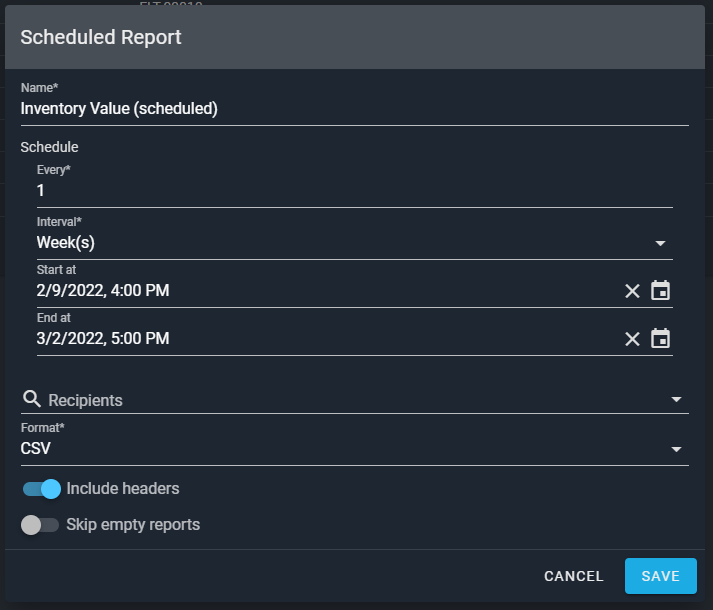Image resolution: width=713 pixels, height=610 pixels.
Task: Focus the Name field with Inventory Value
Action: coord(120,109)
